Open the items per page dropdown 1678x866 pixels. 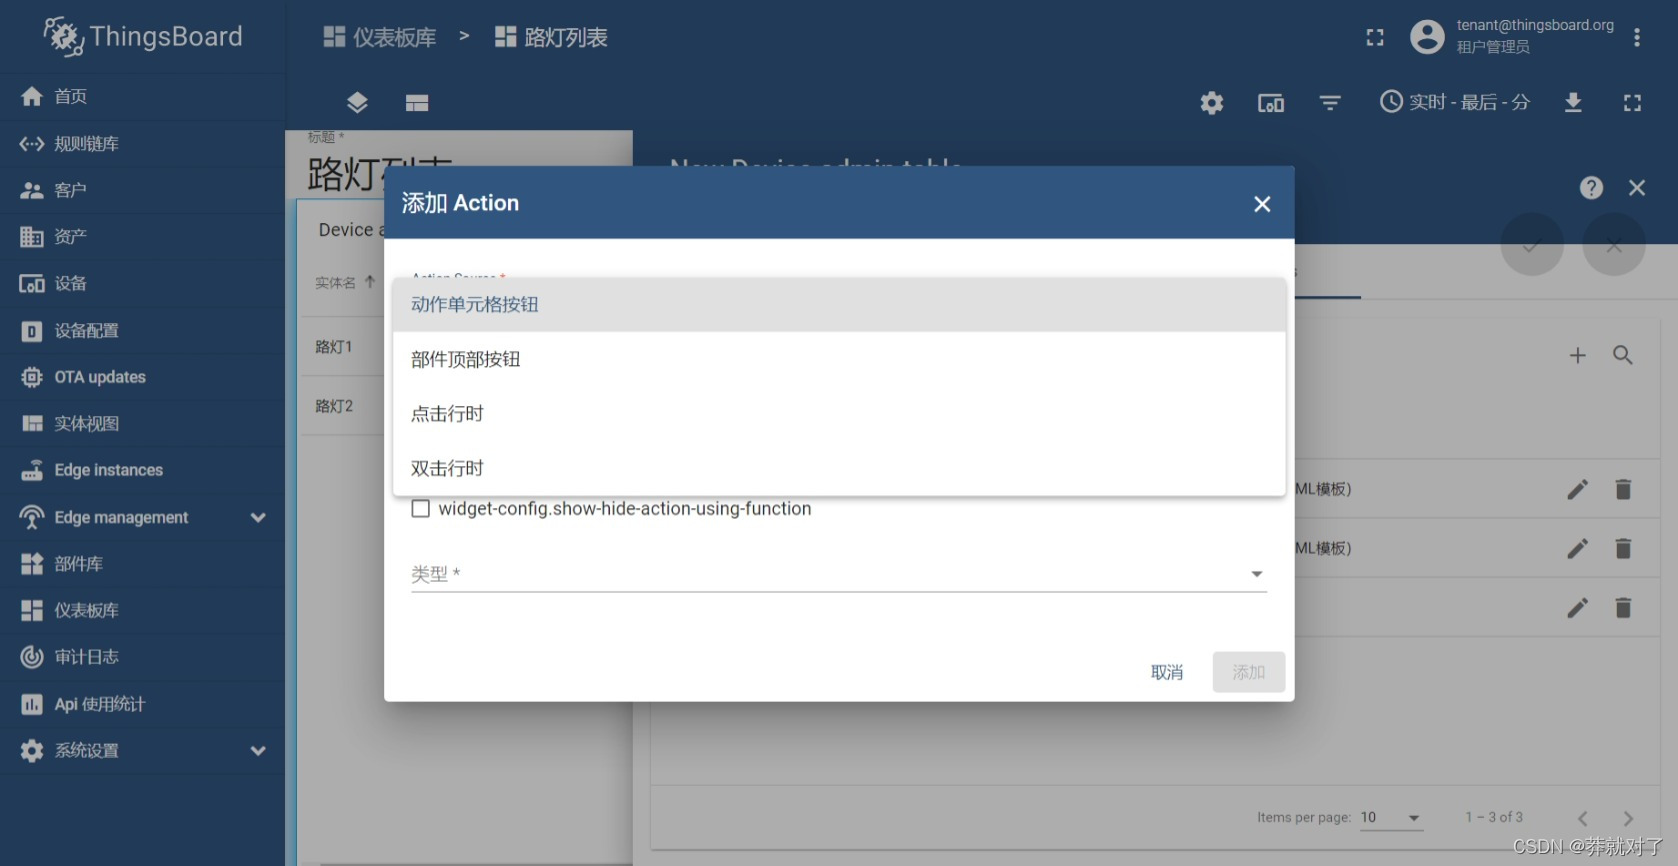1390,818
